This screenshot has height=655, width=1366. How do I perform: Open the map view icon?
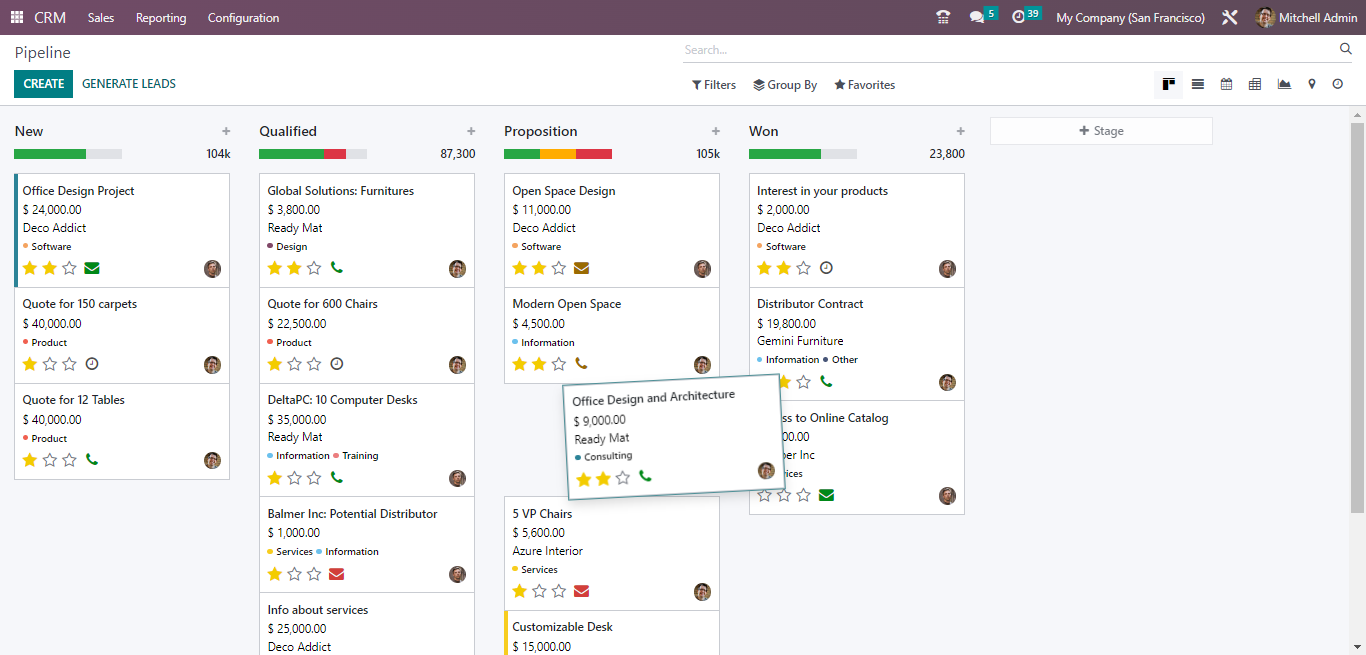click(1312, 85)
